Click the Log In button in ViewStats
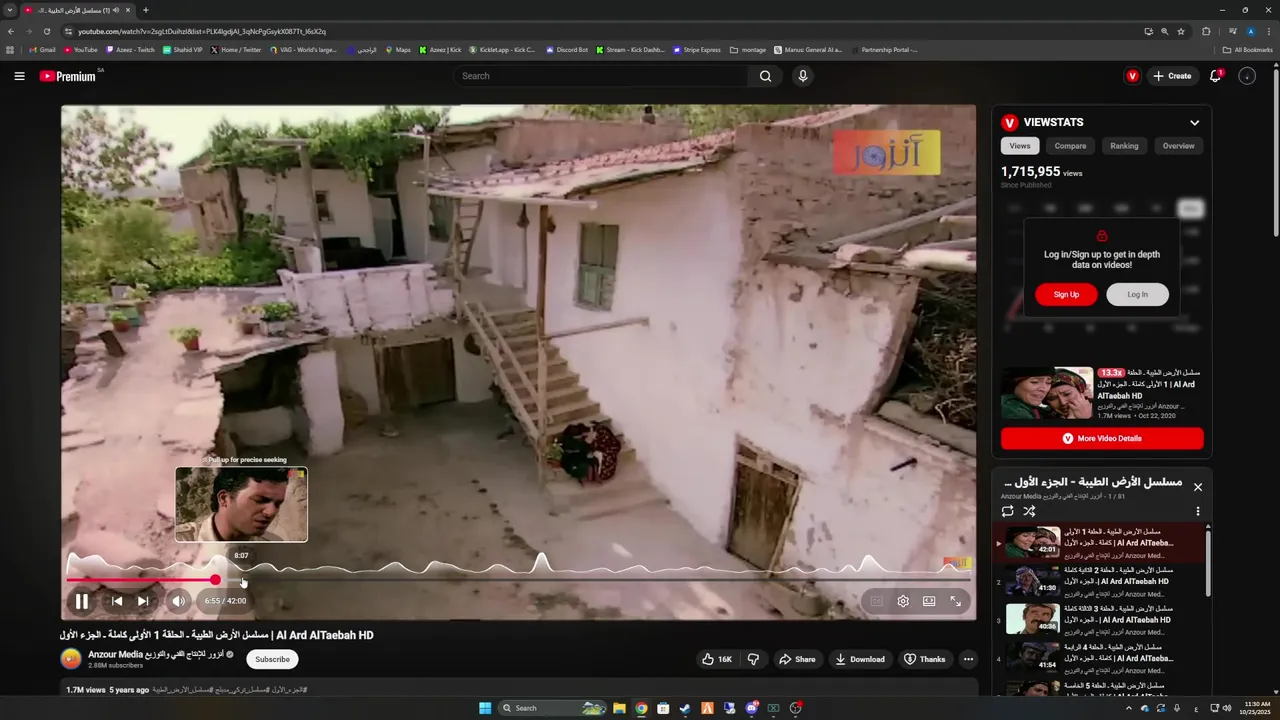The height and width of the screenshot is (720, 1280). (x=1137, y=294)
